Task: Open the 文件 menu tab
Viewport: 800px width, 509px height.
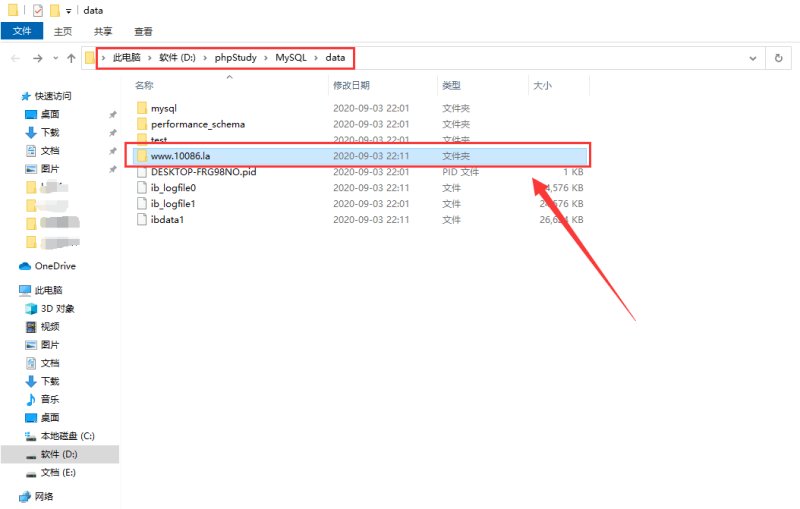Action: tap(22, 31)
